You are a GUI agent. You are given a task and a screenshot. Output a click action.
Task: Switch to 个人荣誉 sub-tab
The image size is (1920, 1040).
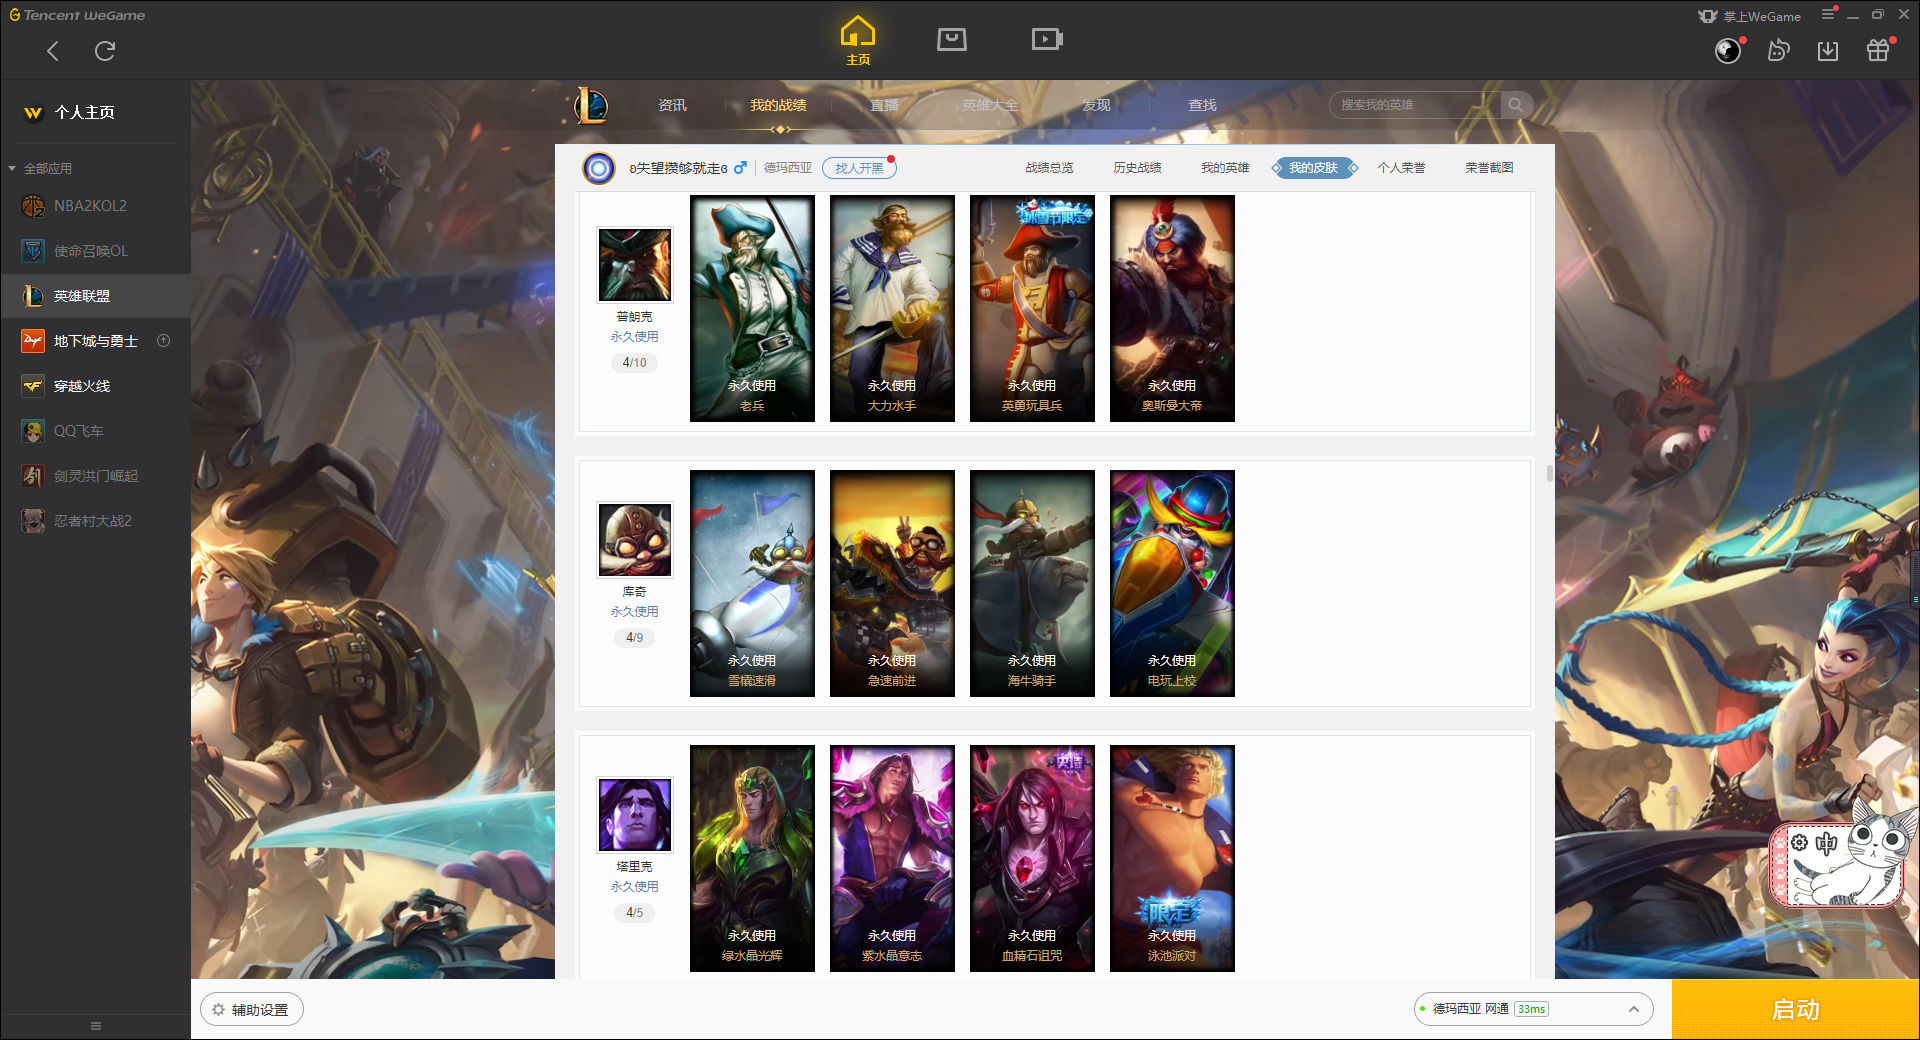pos(1401,168)
